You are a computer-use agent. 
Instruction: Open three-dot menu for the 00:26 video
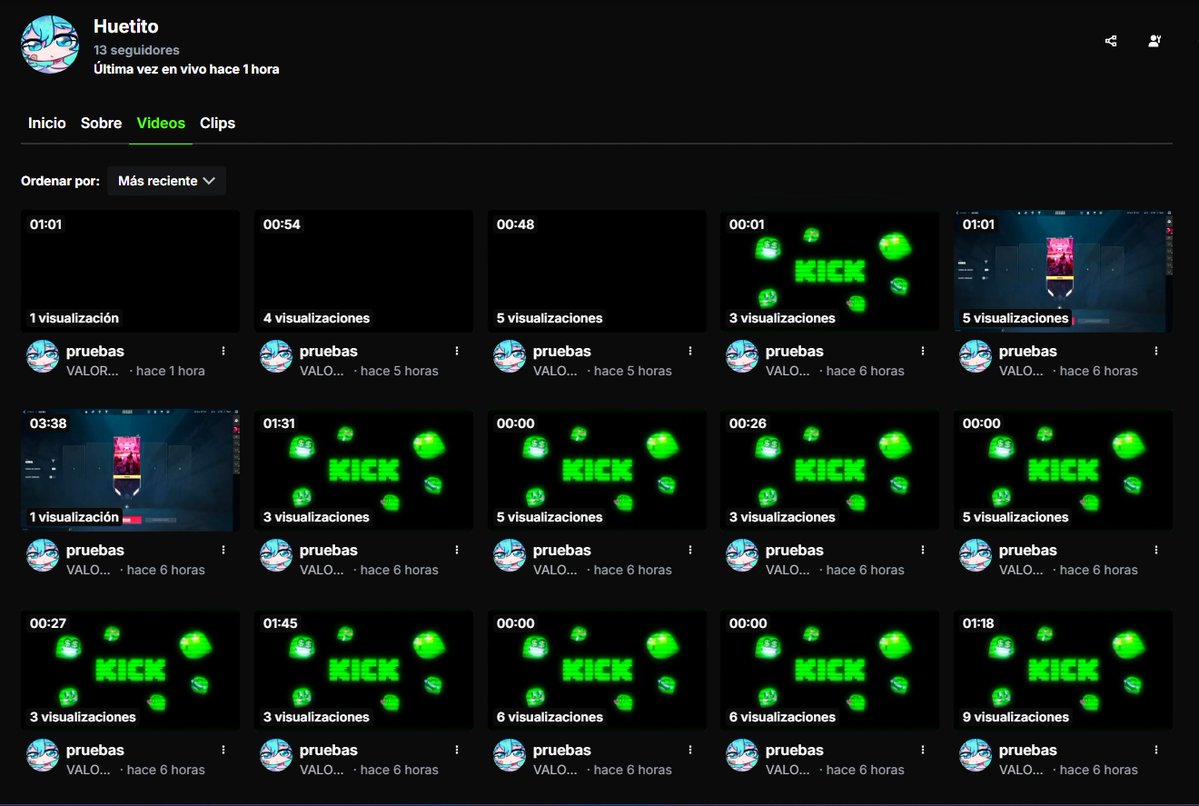coord(923,550)
